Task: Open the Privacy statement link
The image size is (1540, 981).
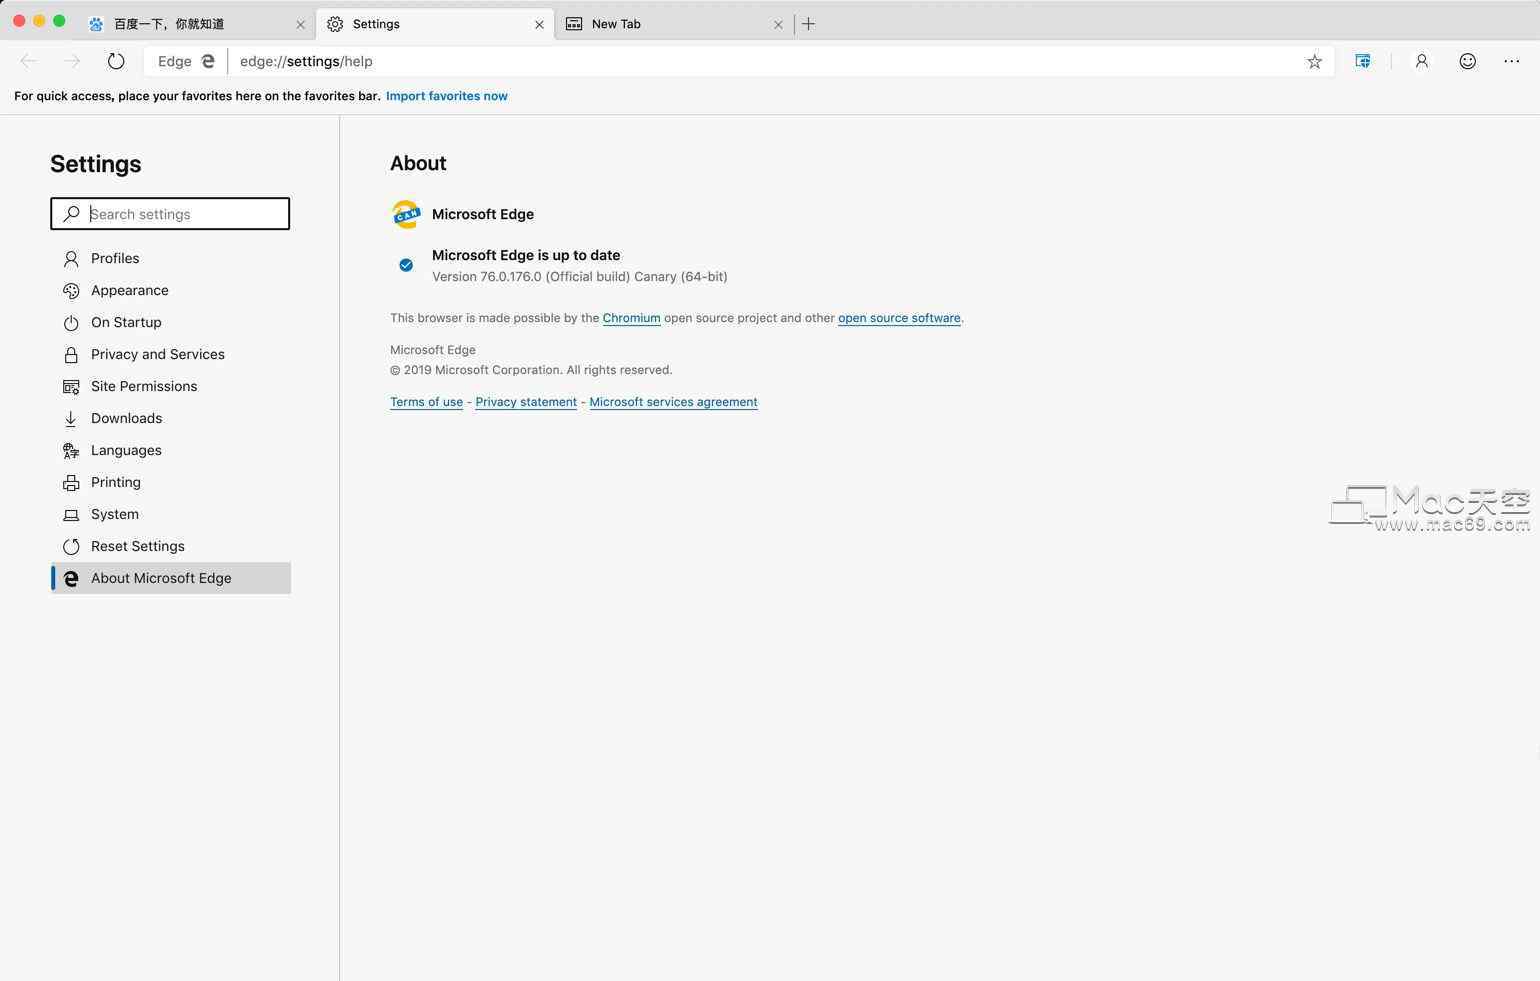Action: (526, 402)
